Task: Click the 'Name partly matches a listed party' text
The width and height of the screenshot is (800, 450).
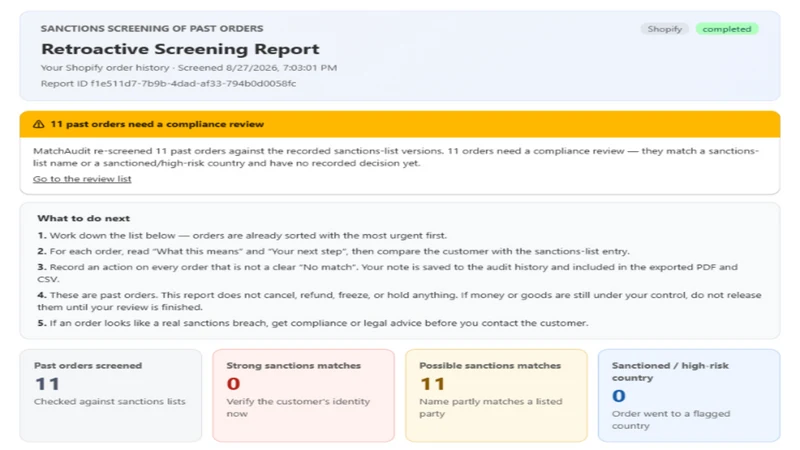Action: 491,408
